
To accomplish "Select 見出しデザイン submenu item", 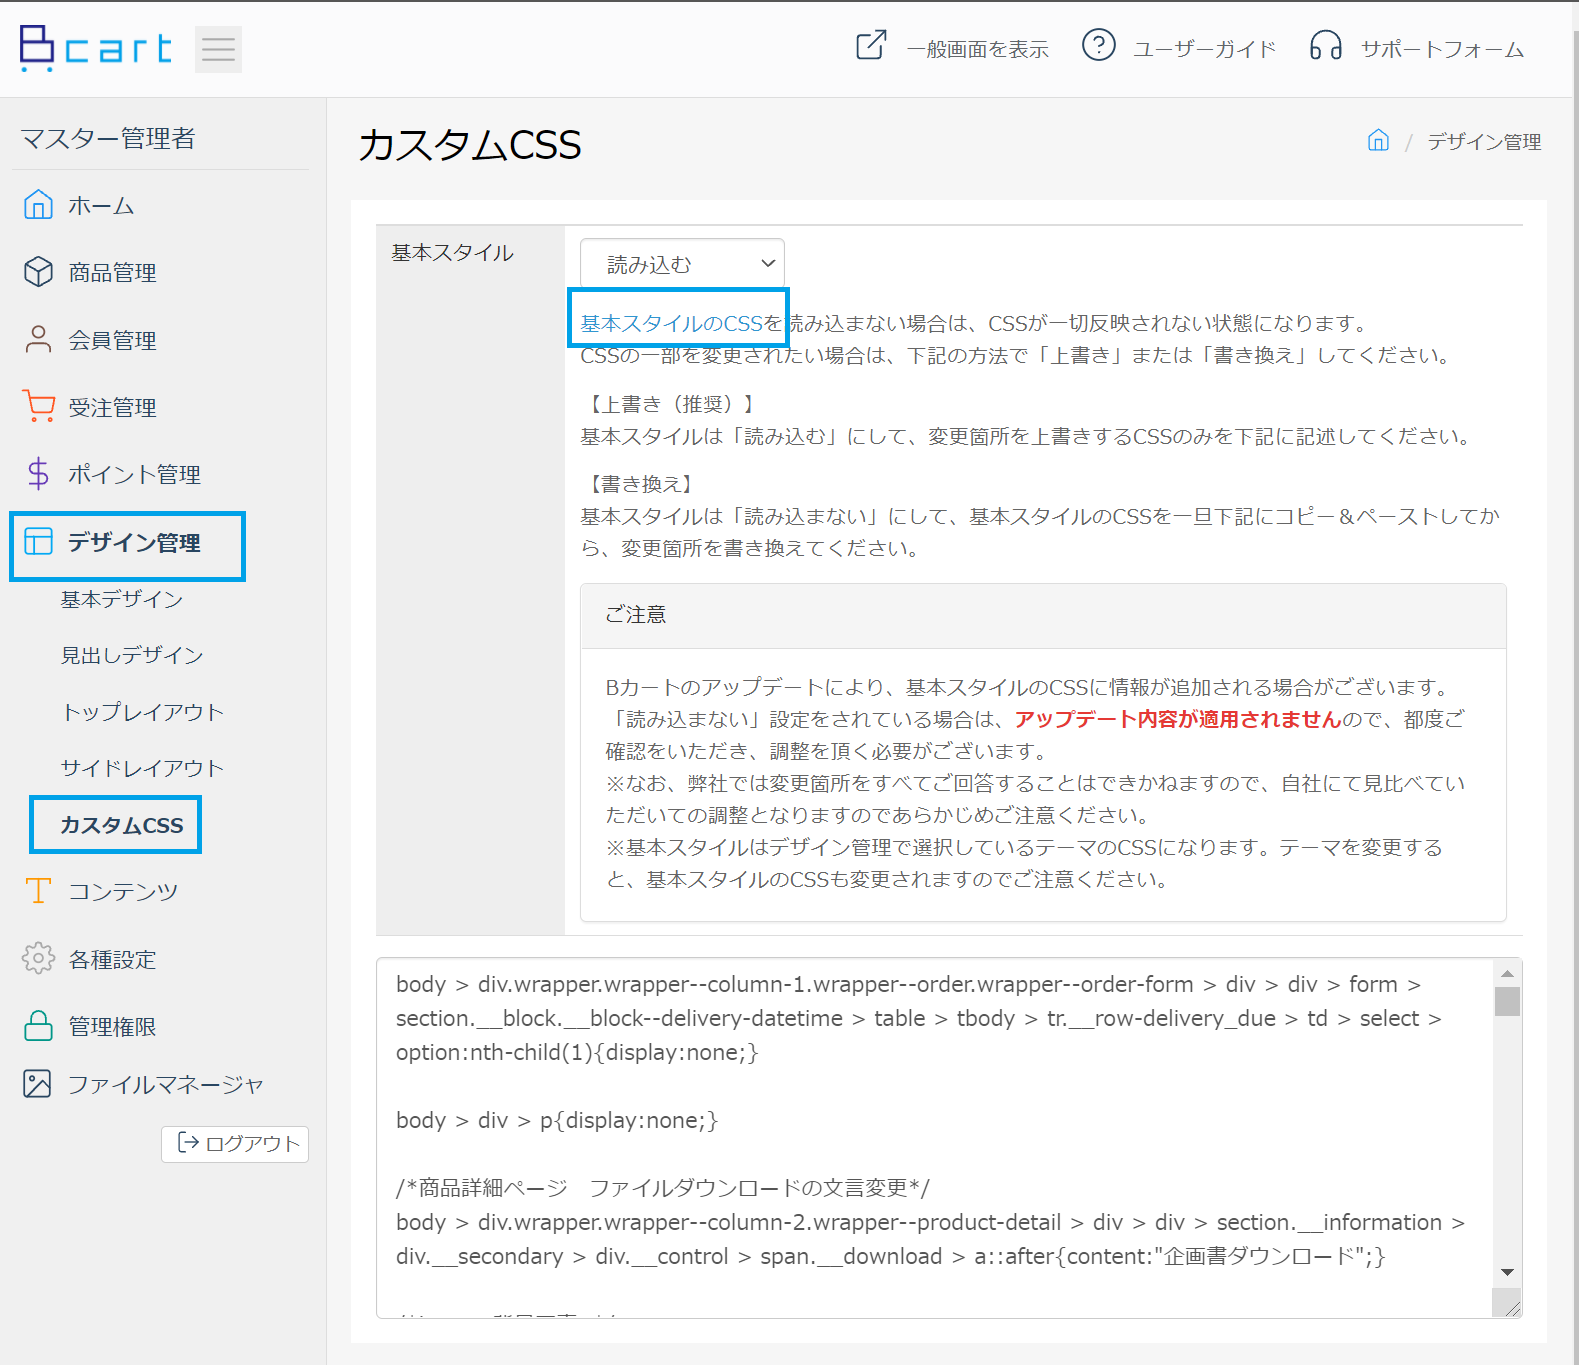I will [x=132, y=655].
